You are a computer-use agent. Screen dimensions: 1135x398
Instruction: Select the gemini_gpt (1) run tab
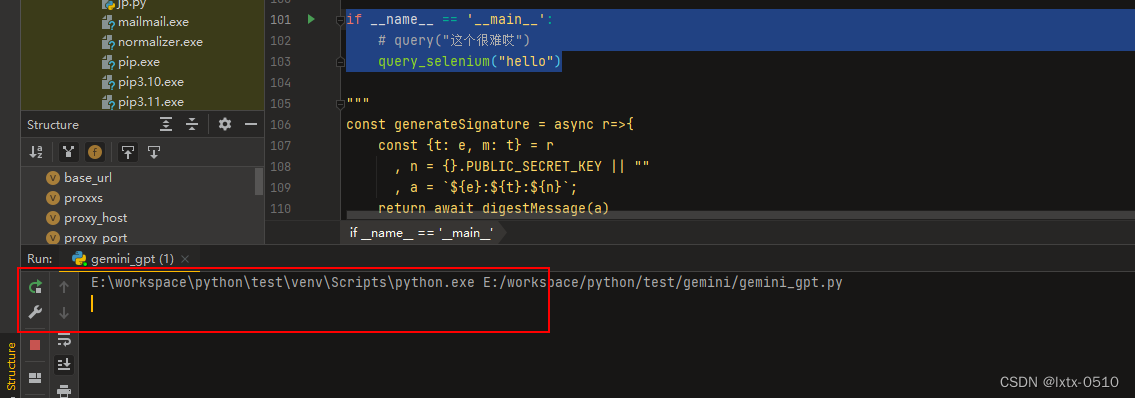click(123, 258)
